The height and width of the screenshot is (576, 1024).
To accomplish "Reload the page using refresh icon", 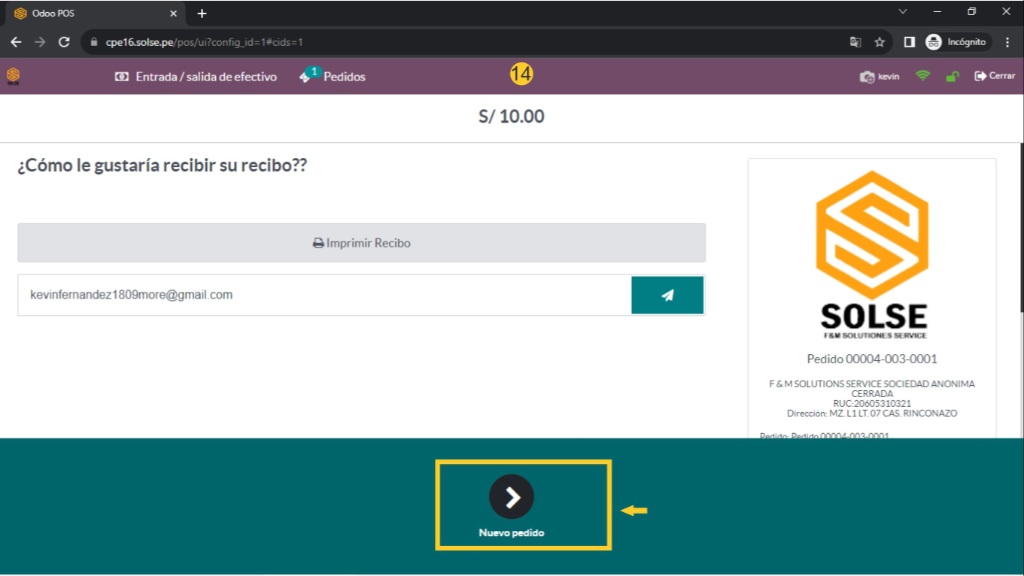I will coord(64,42).
